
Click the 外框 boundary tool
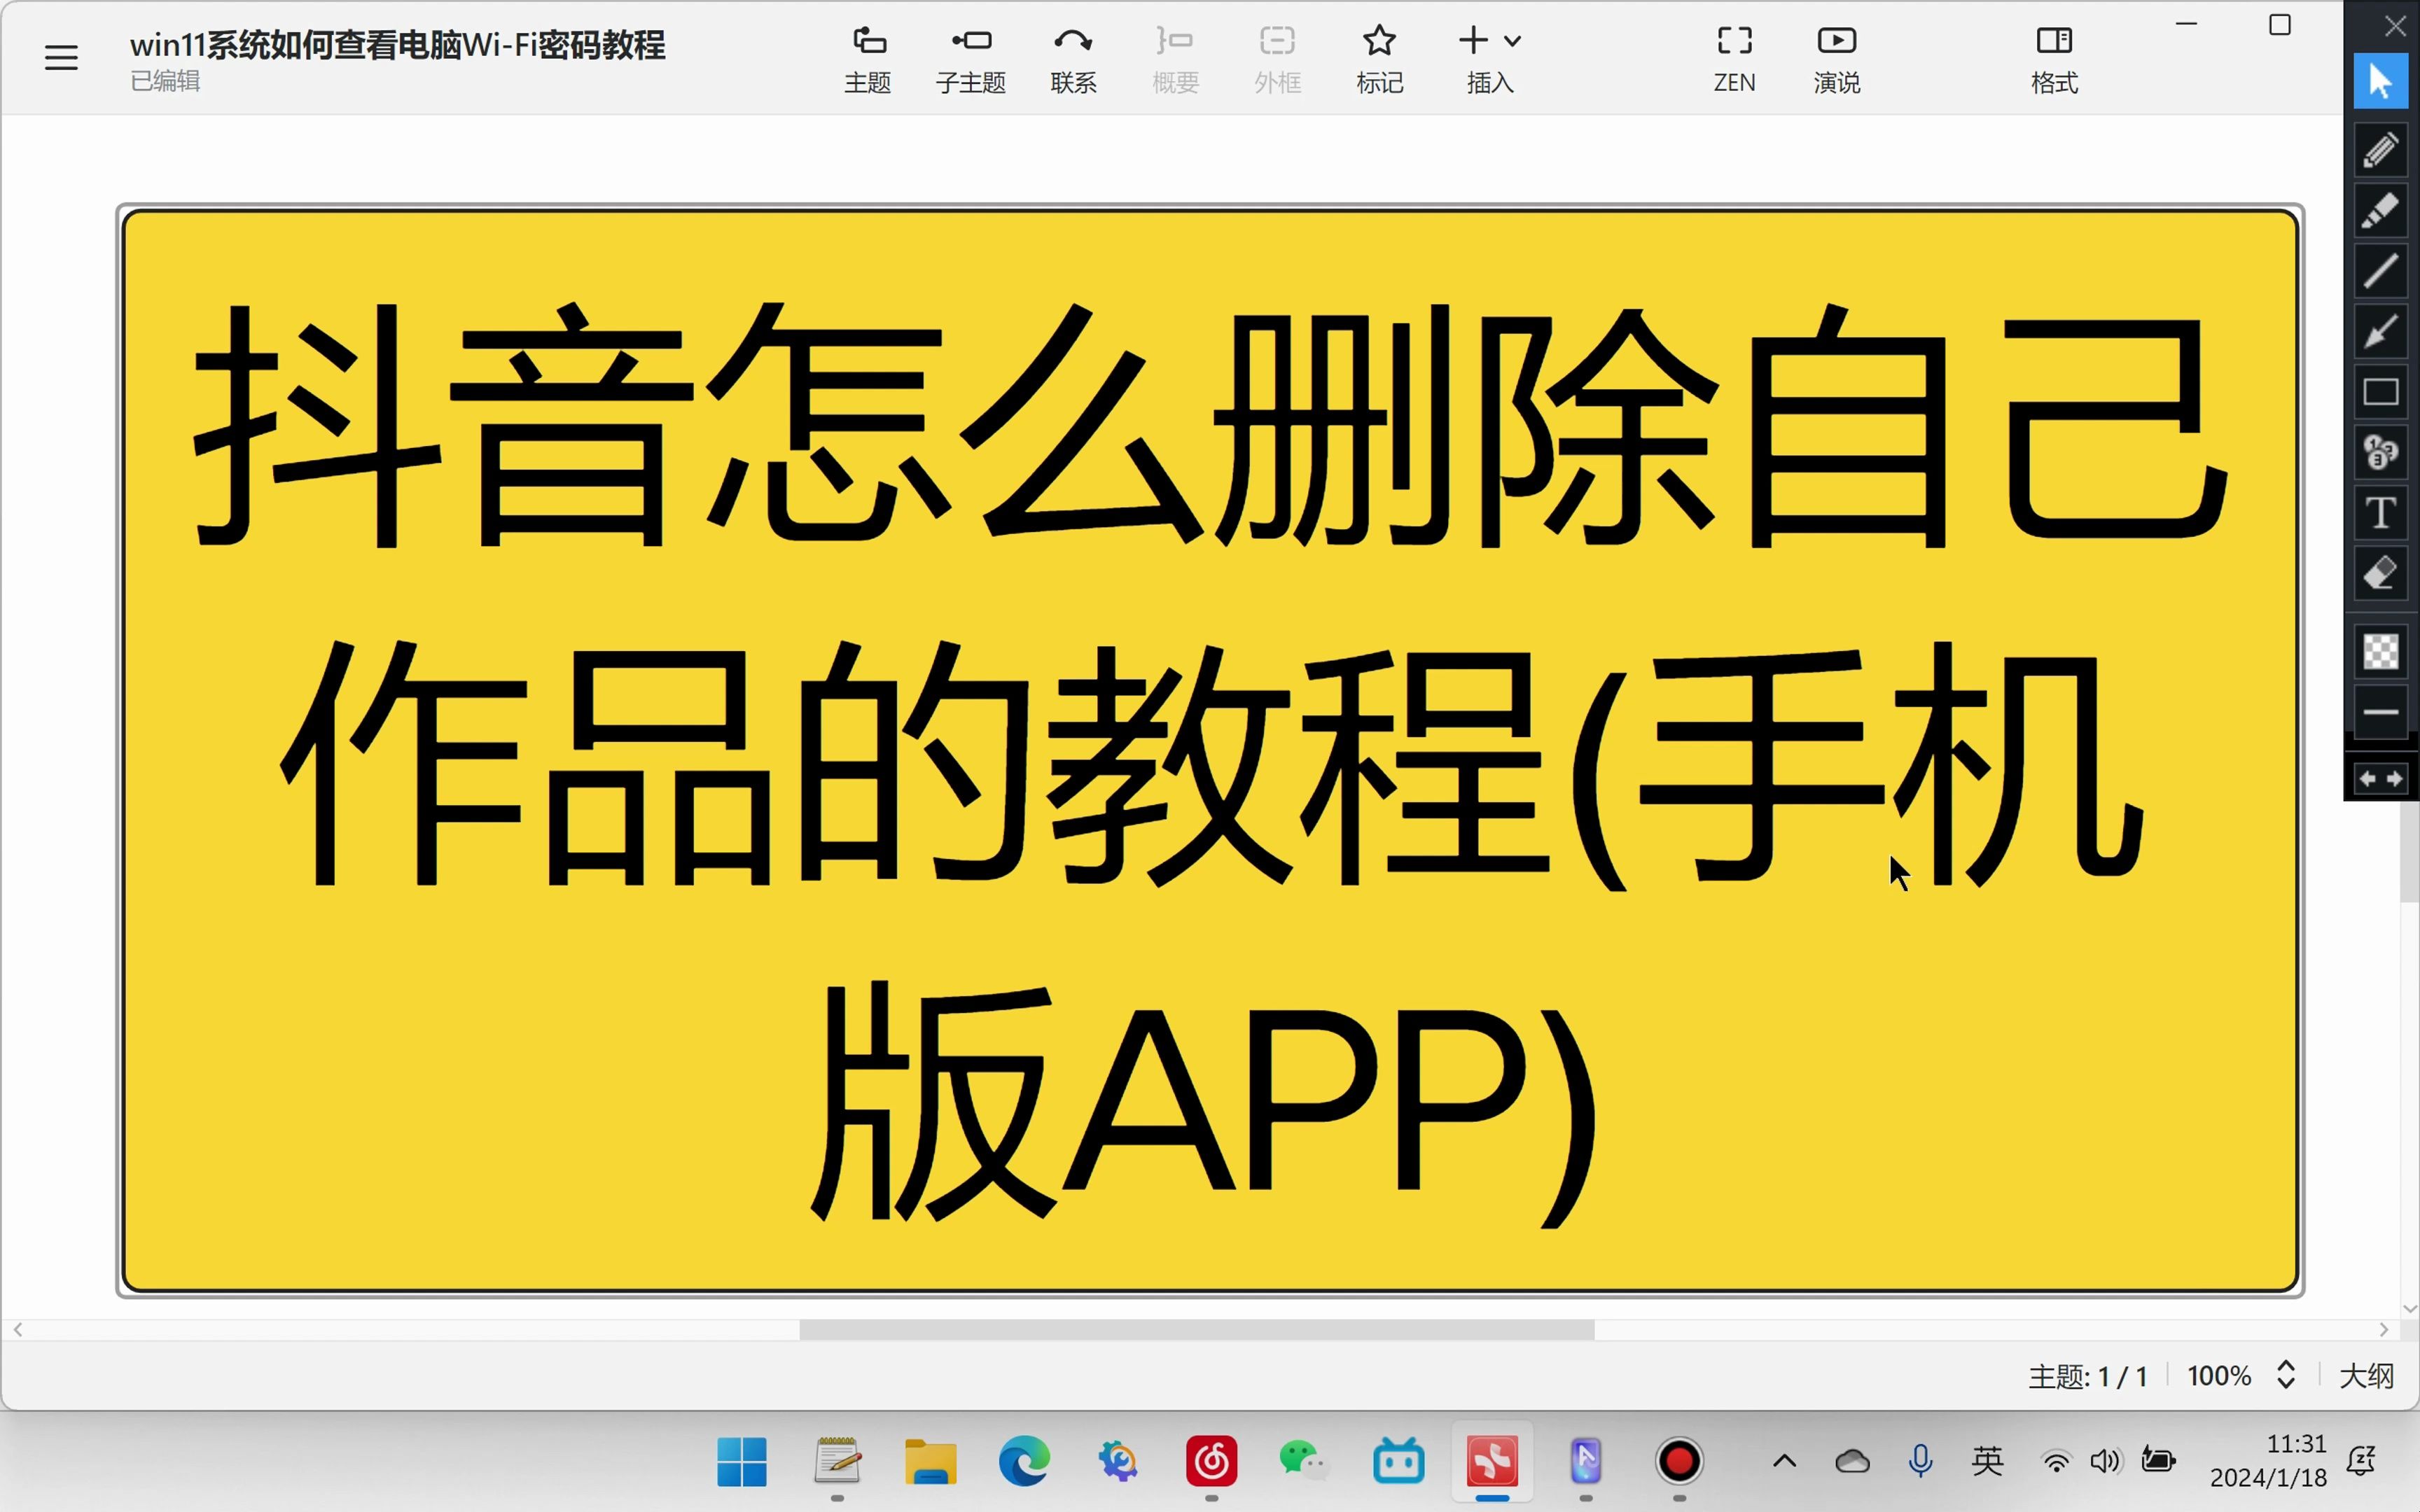coord(1278,60)
